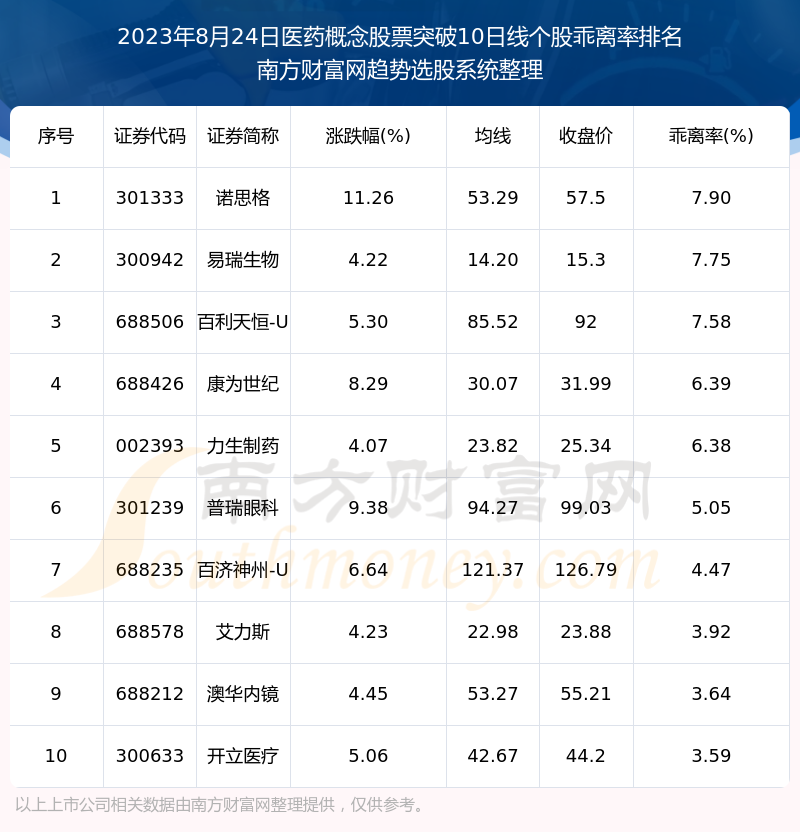
Task: Click the 4.07 change value
Action: pyautogui.click(x=368, y=446)
